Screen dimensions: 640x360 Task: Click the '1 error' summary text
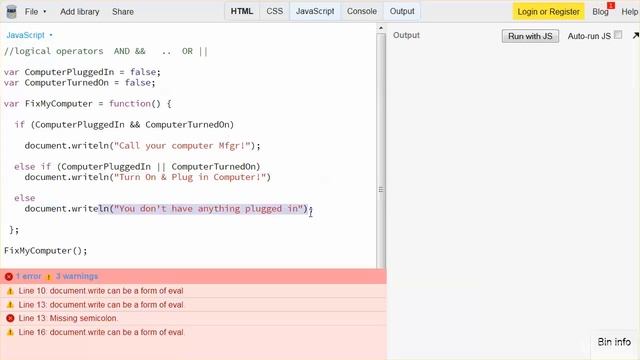tap(29, 276)
